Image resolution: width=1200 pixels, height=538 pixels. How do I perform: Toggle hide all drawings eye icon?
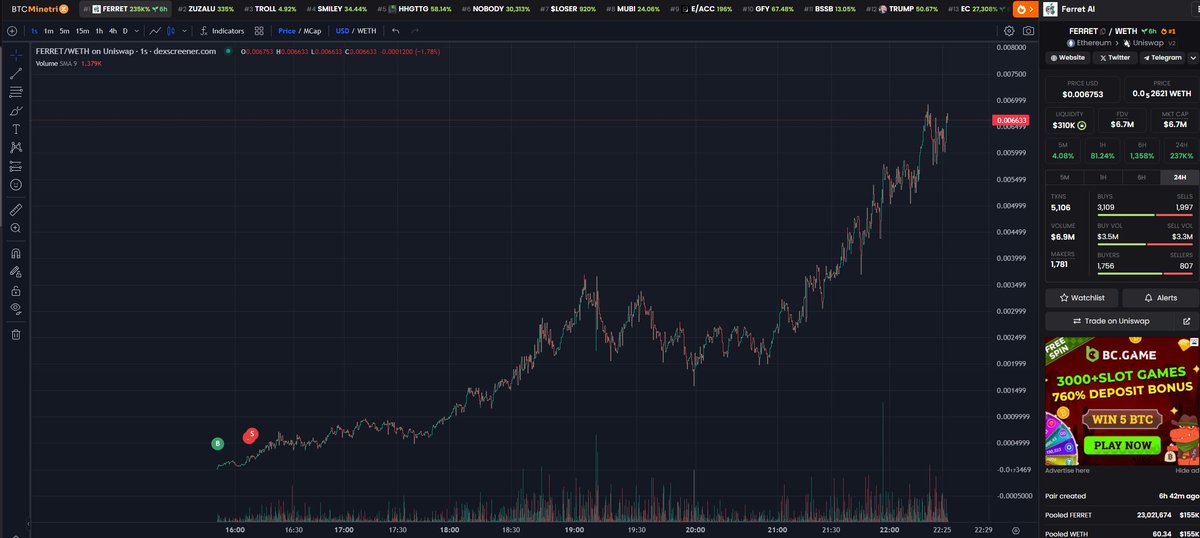[16, 309]
